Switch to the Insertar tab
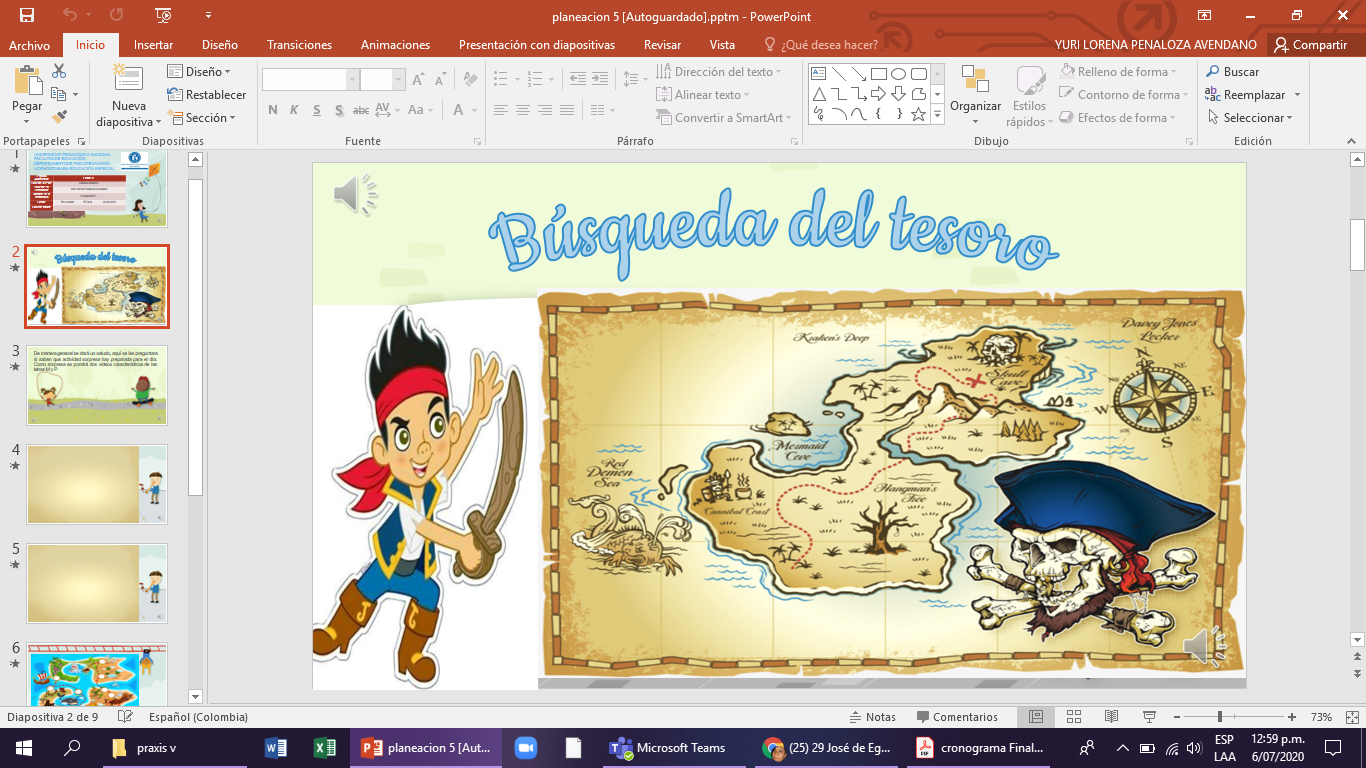 click(x=153, y=45)
